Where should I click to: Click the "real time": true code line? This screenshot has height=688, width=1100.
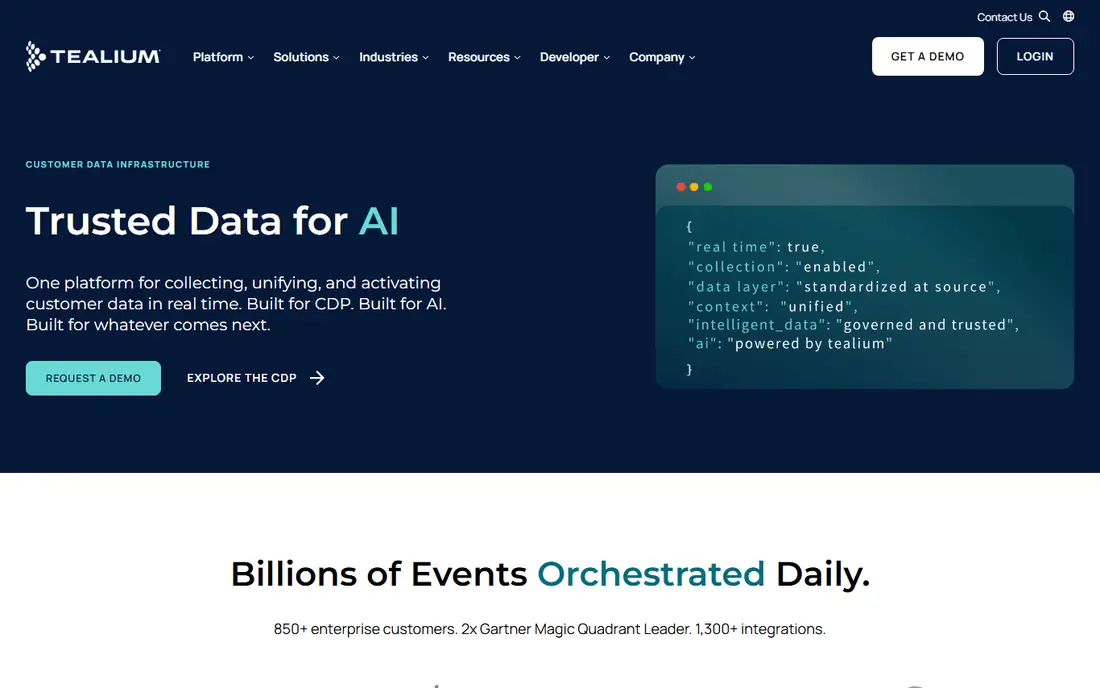(x=756, y=247)
